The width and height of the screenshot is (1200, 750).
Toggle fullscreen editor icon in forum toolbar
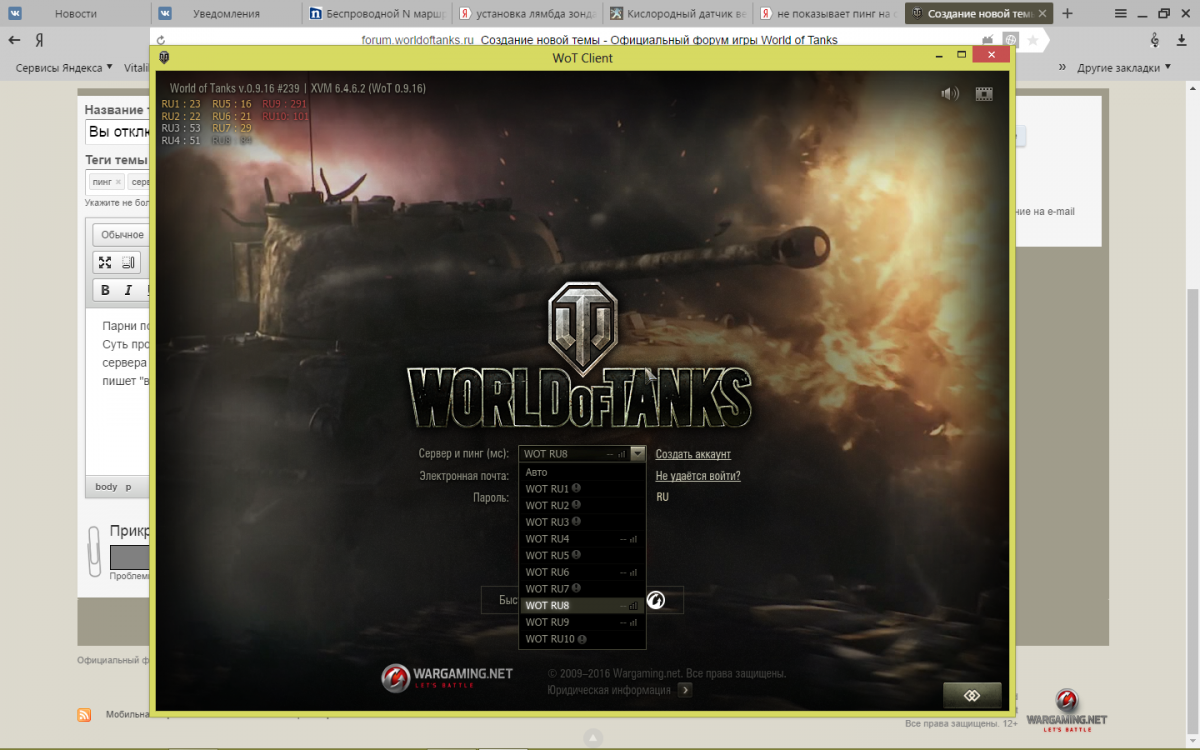[x=105, y=262]
